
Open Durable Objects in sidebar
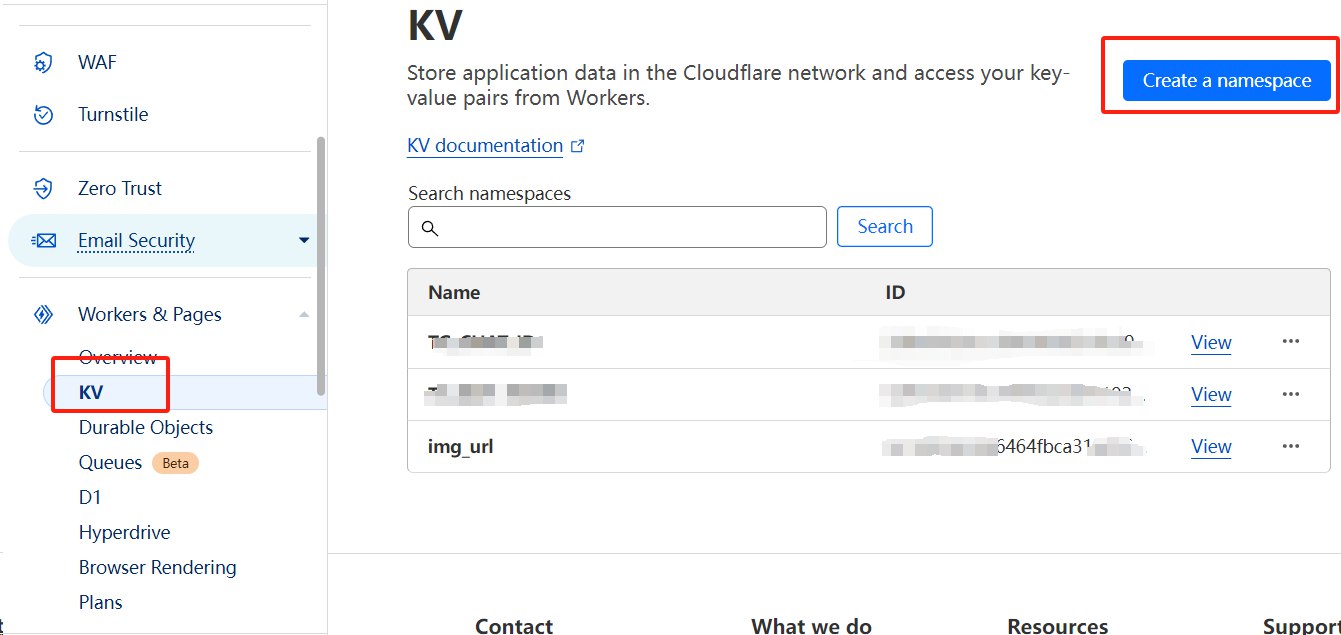146,427
